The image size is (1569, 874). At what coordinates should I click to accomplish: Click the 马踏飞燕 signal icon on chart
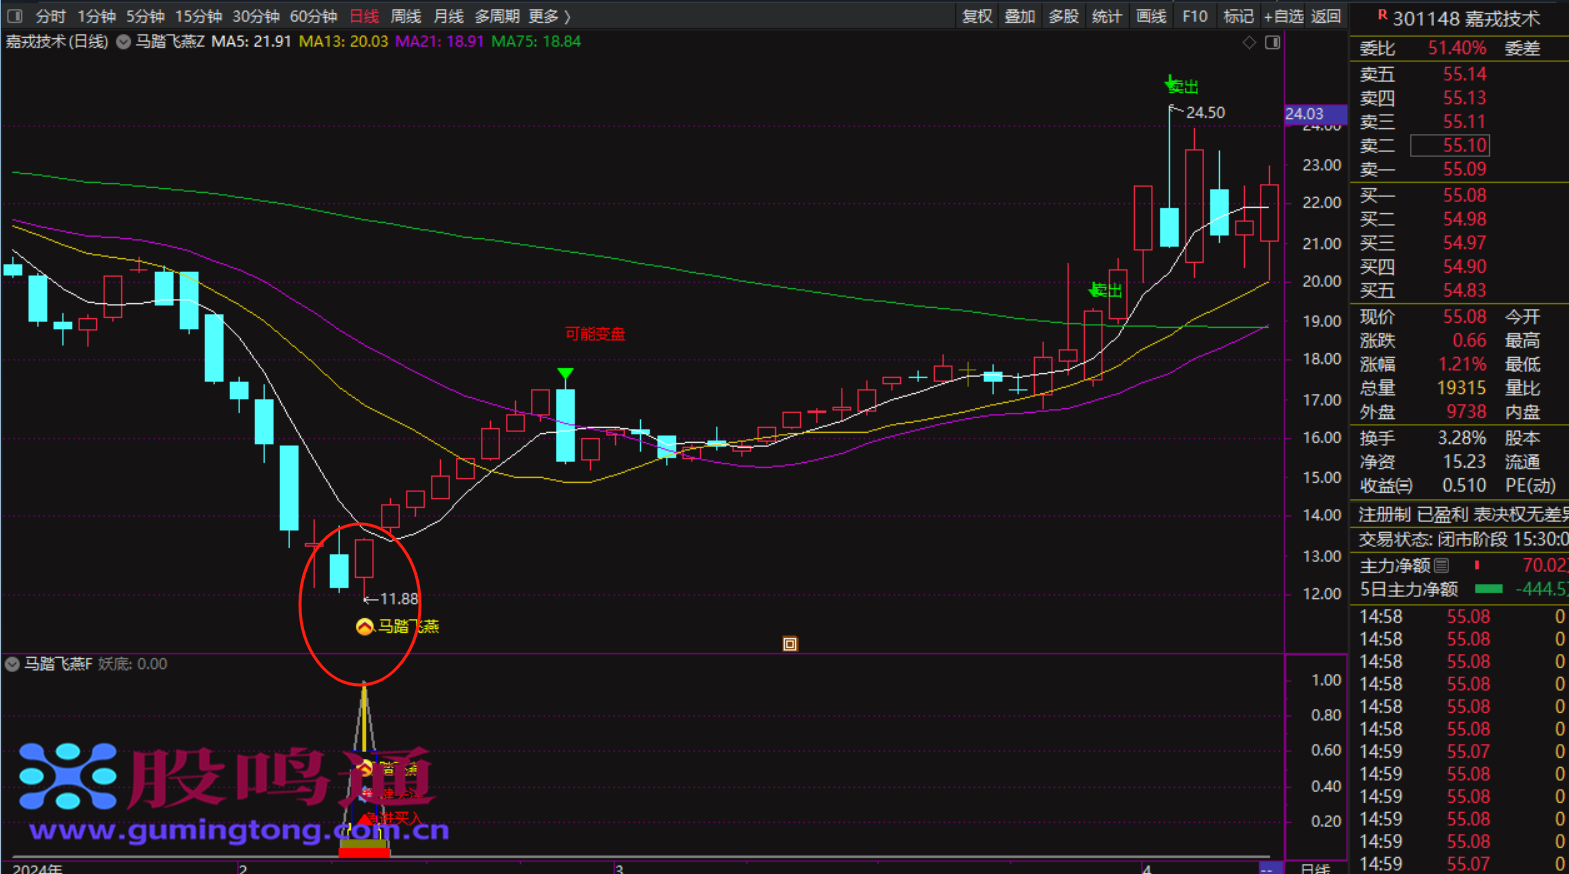click(x=365, y=626)
